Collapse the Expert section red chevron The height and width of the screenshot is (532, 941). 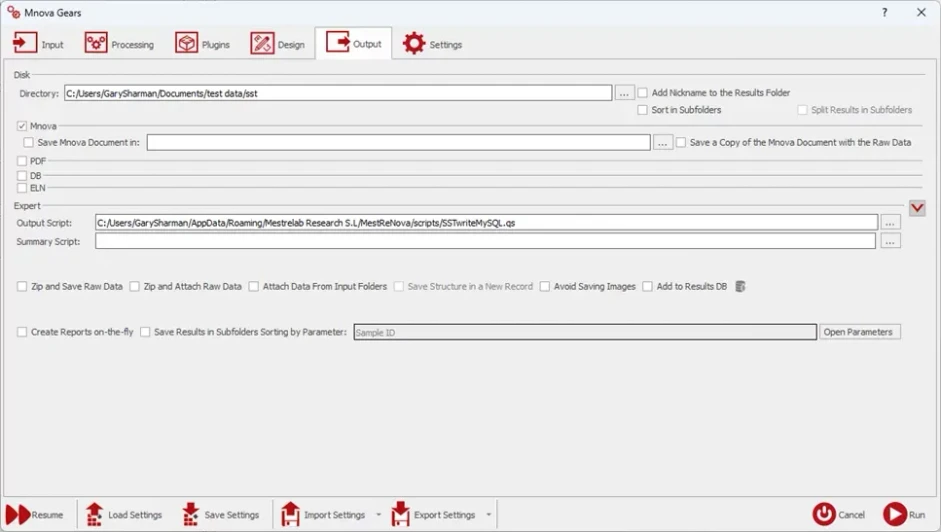tap(917, 208)
